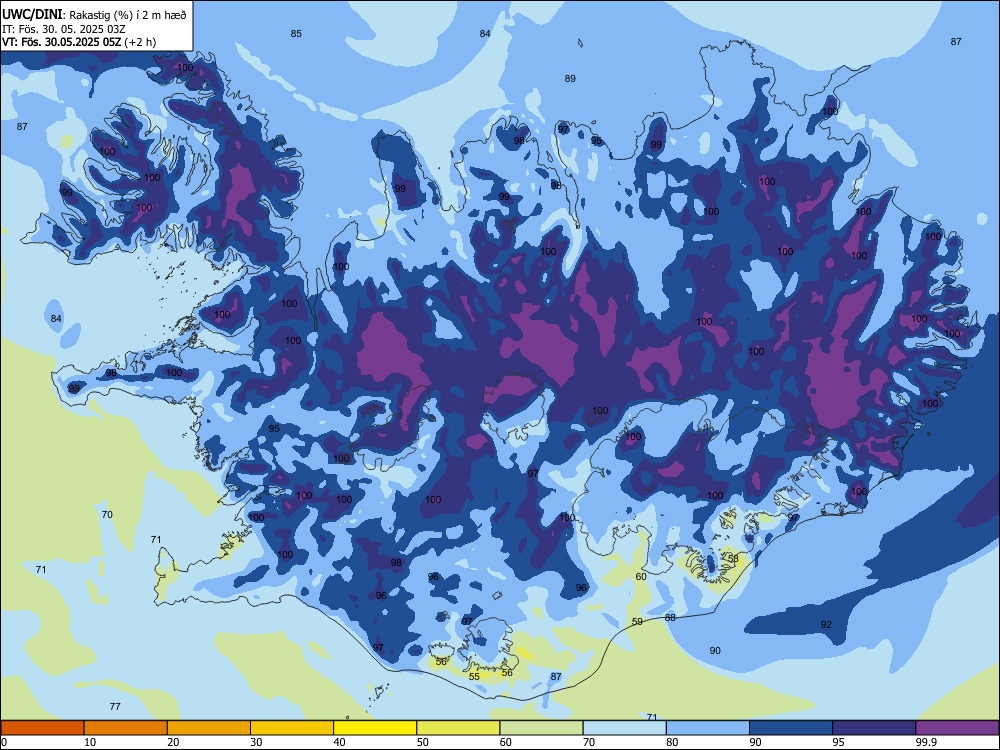Click the dark orange 0–10 legend swatch
1000x750 pixels.
[x=42, y=728]
